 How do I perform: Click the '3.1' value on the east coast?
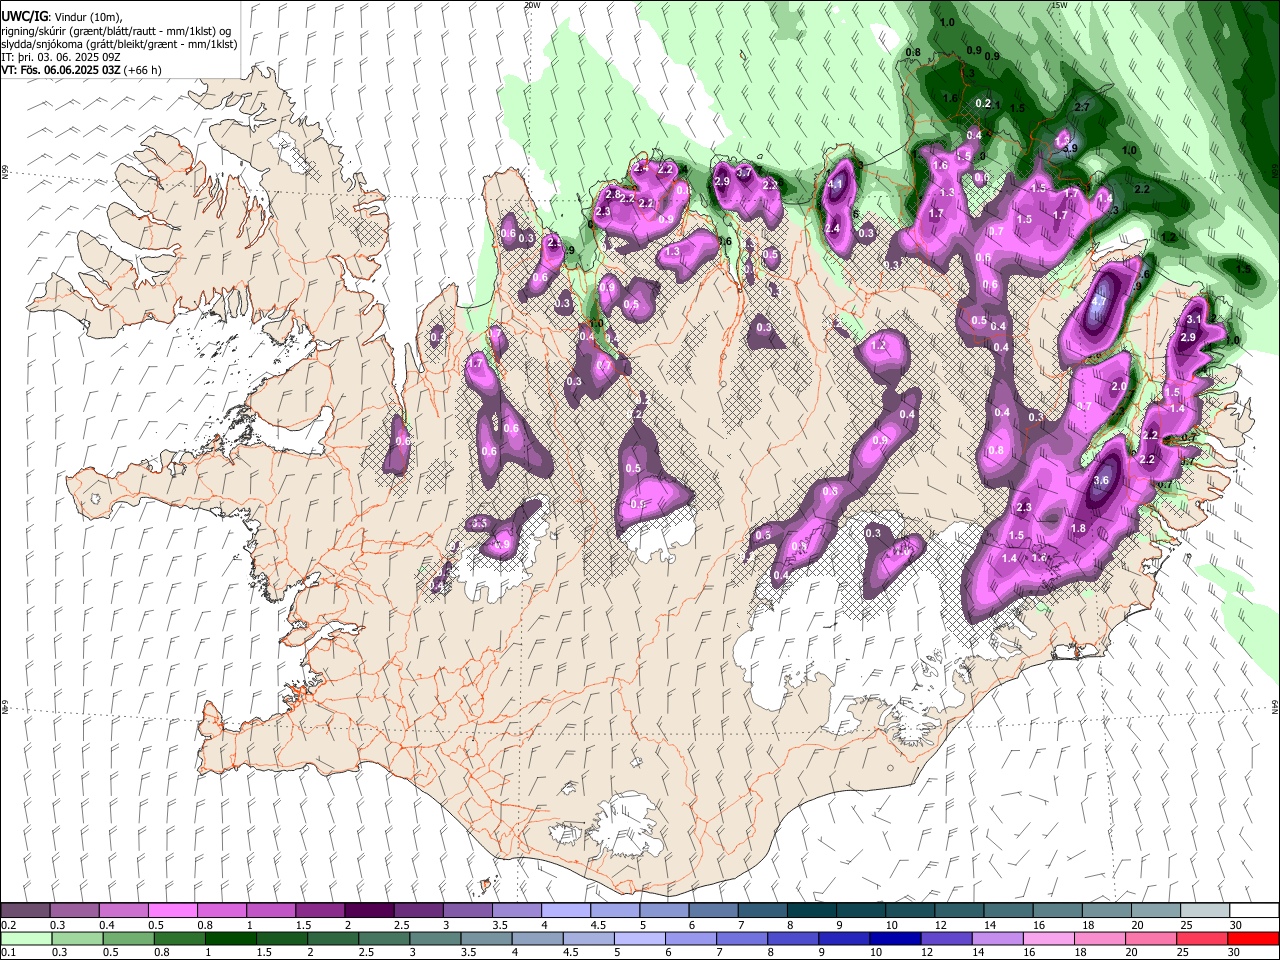(1193, 320)
